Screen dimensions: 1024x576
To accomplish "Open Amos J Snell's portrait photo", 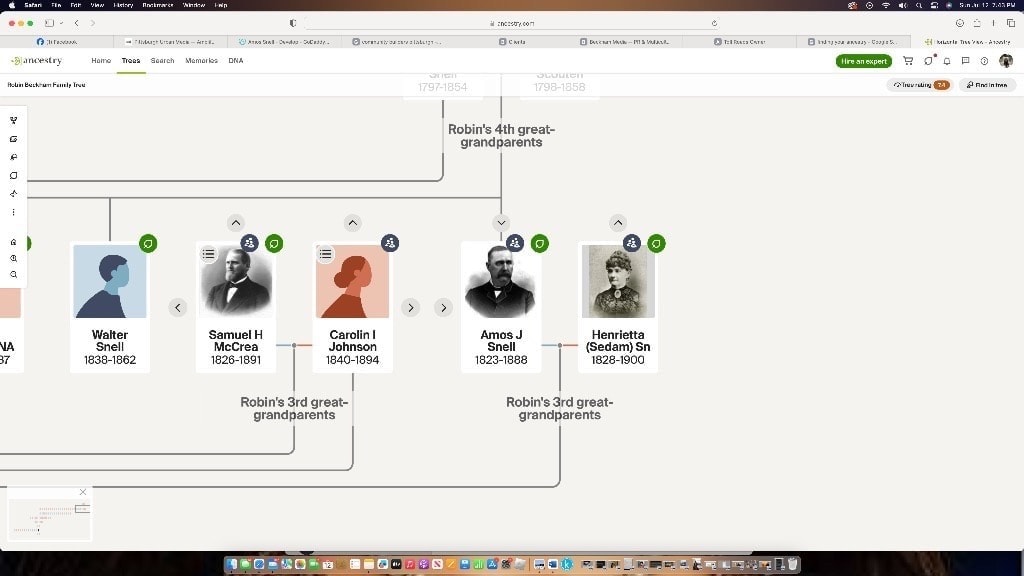I will [x=501, y=281].
